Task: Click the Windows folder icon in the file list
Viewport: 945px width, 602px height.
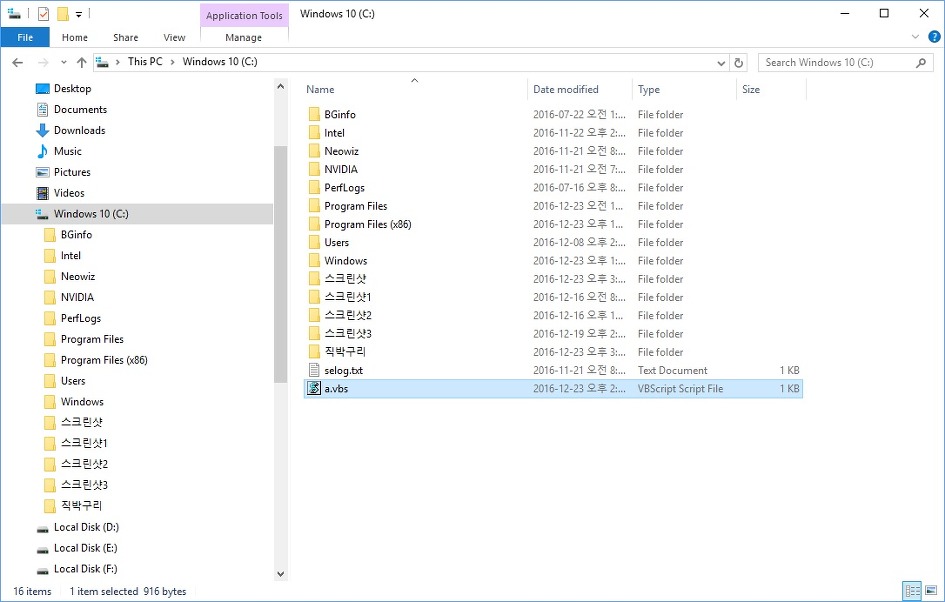Action: pyautogui.click(x=314, y=260)
